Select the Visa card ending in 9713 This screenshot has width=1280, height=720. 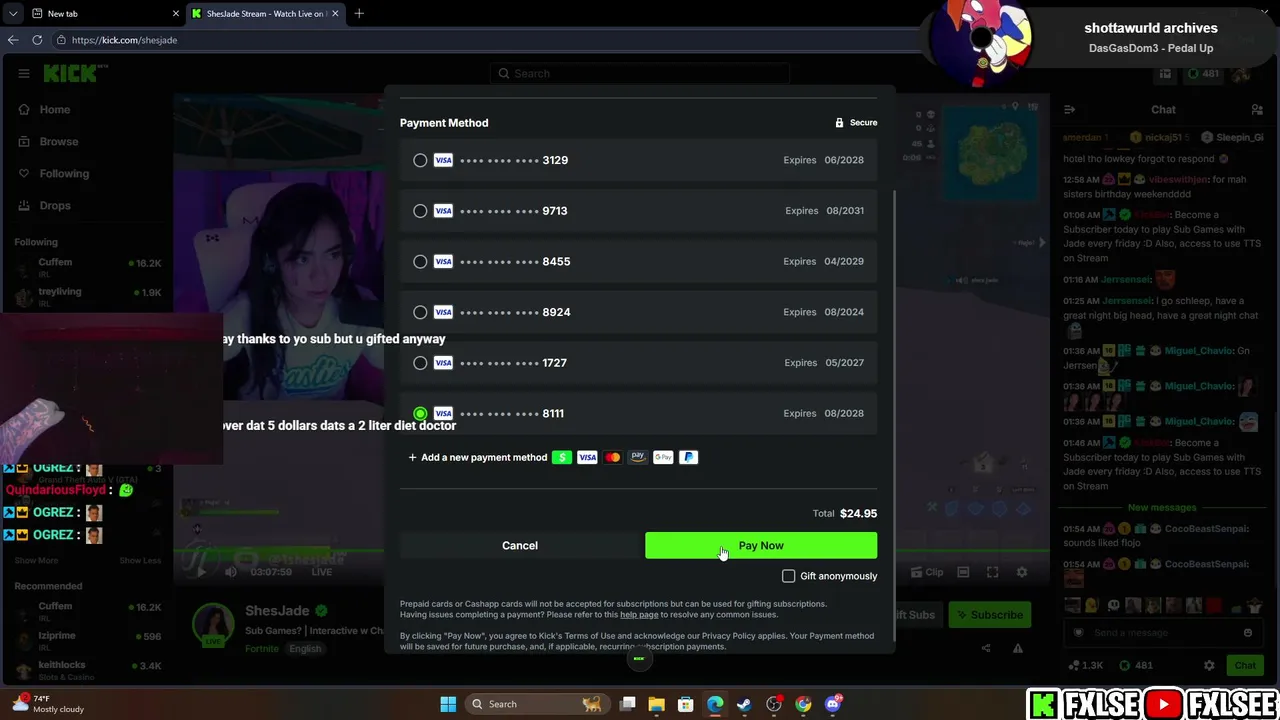coord(638,211)
